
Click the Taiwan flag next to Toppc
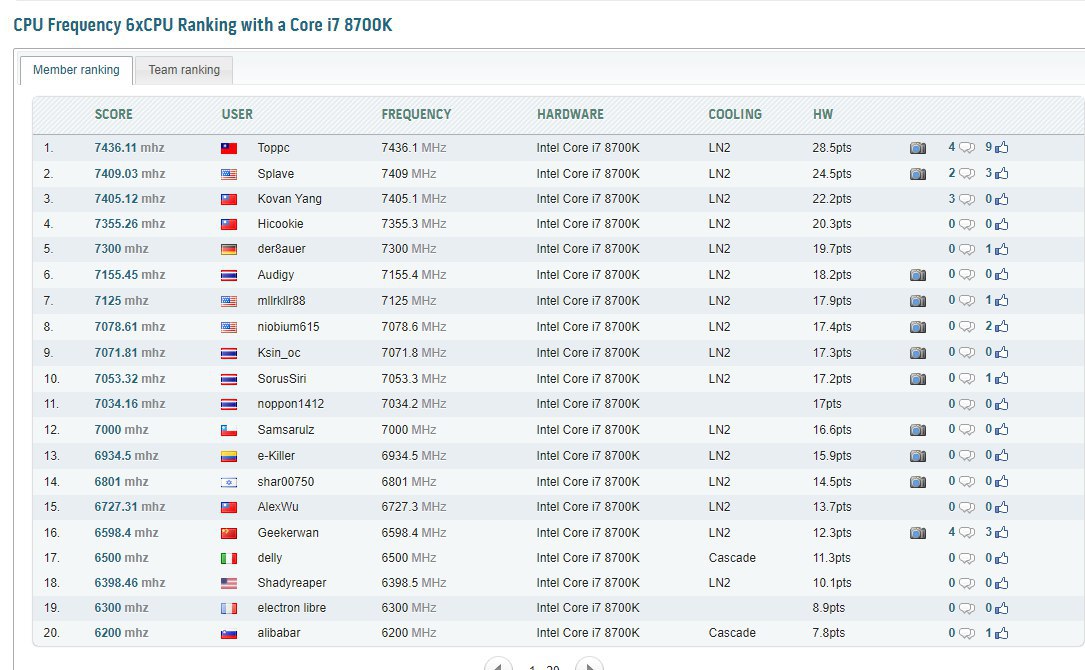pyautogui.click(x=229, y=148)
